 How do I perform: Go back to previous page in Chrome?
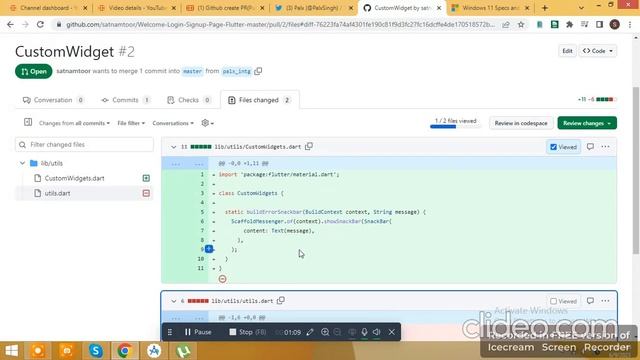pos(10,24)
